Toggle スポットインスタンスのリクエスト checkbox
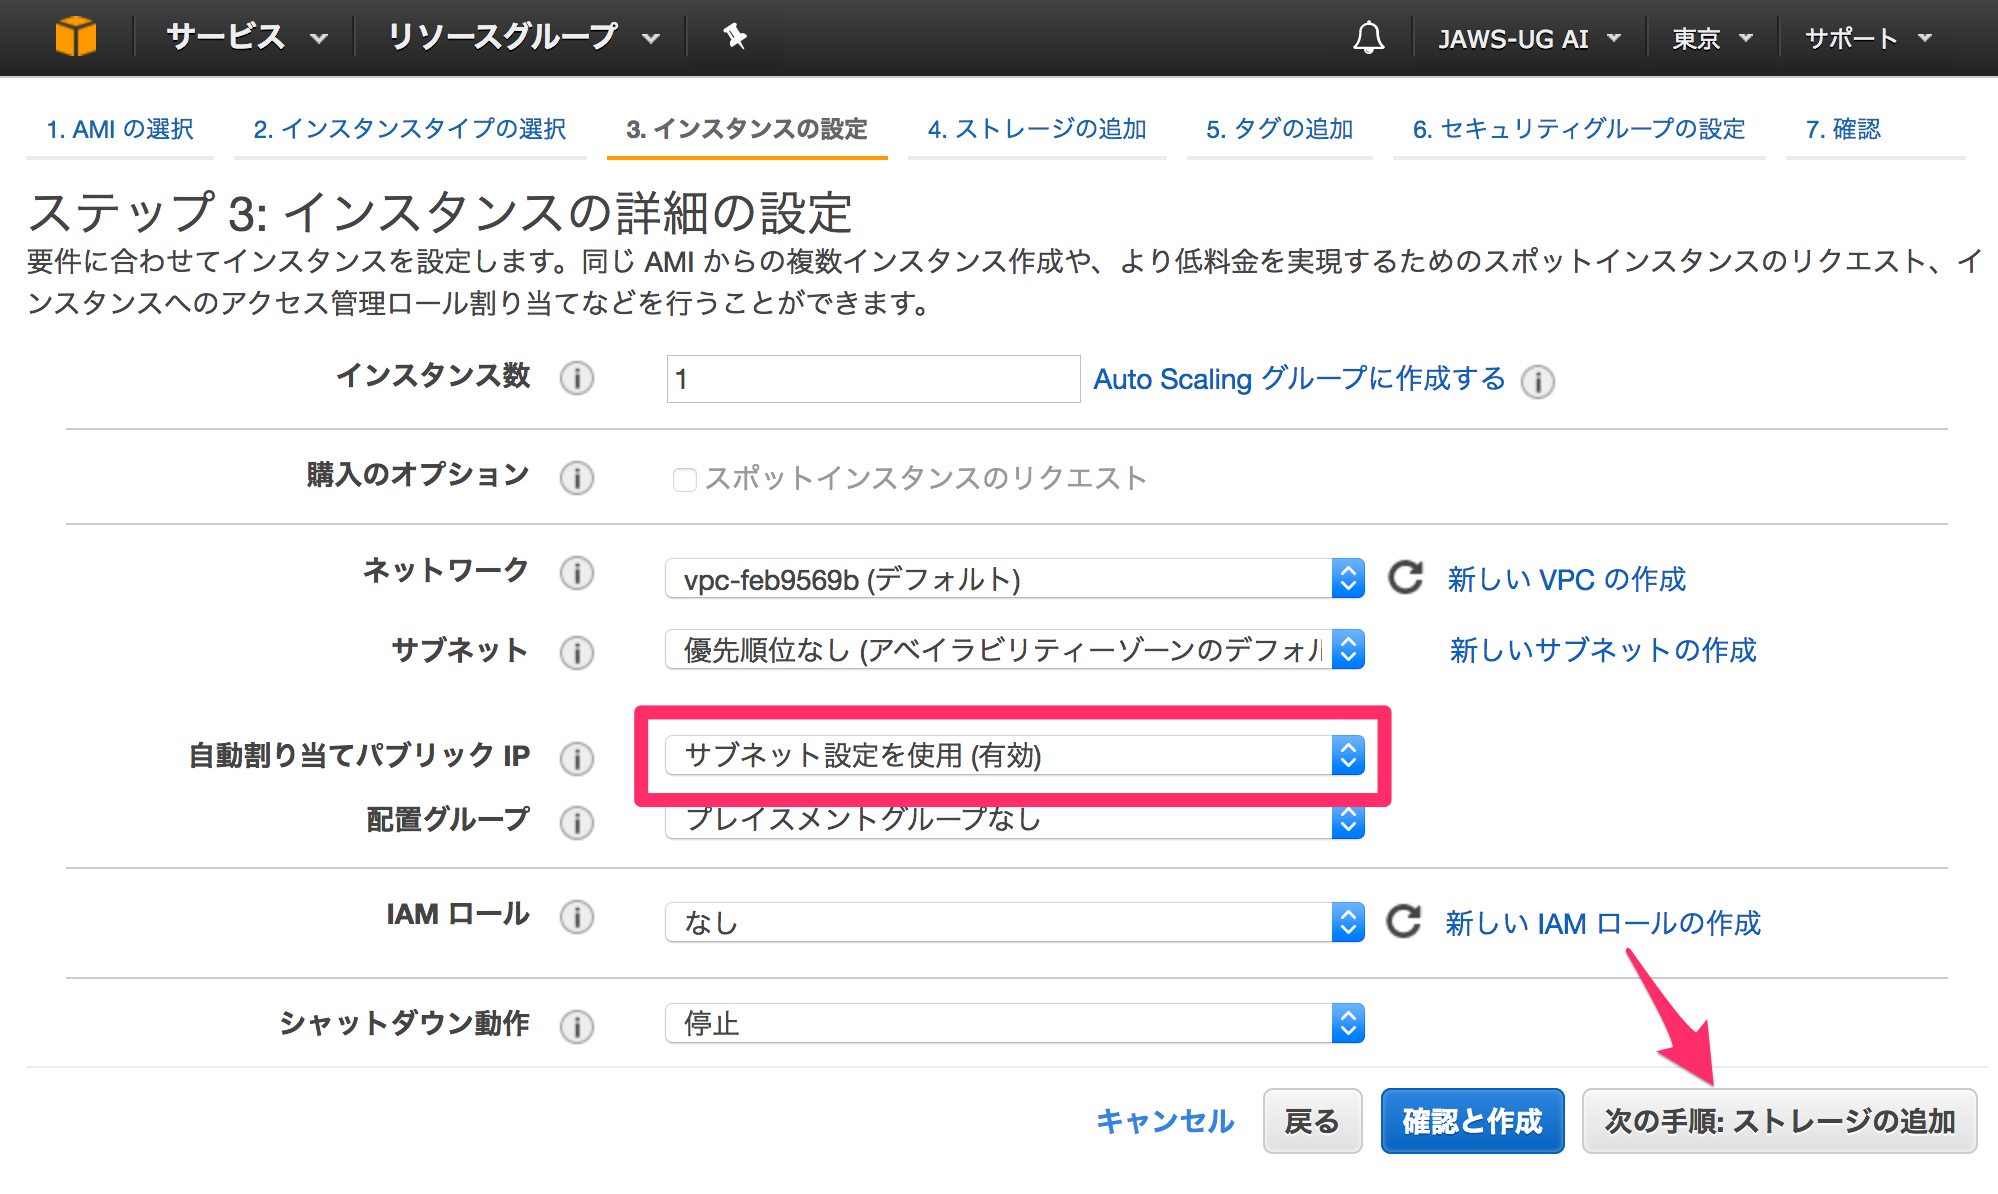The width and height of the screenshot is (1998, 1194). pyautogui.click(x=685, y=479)
